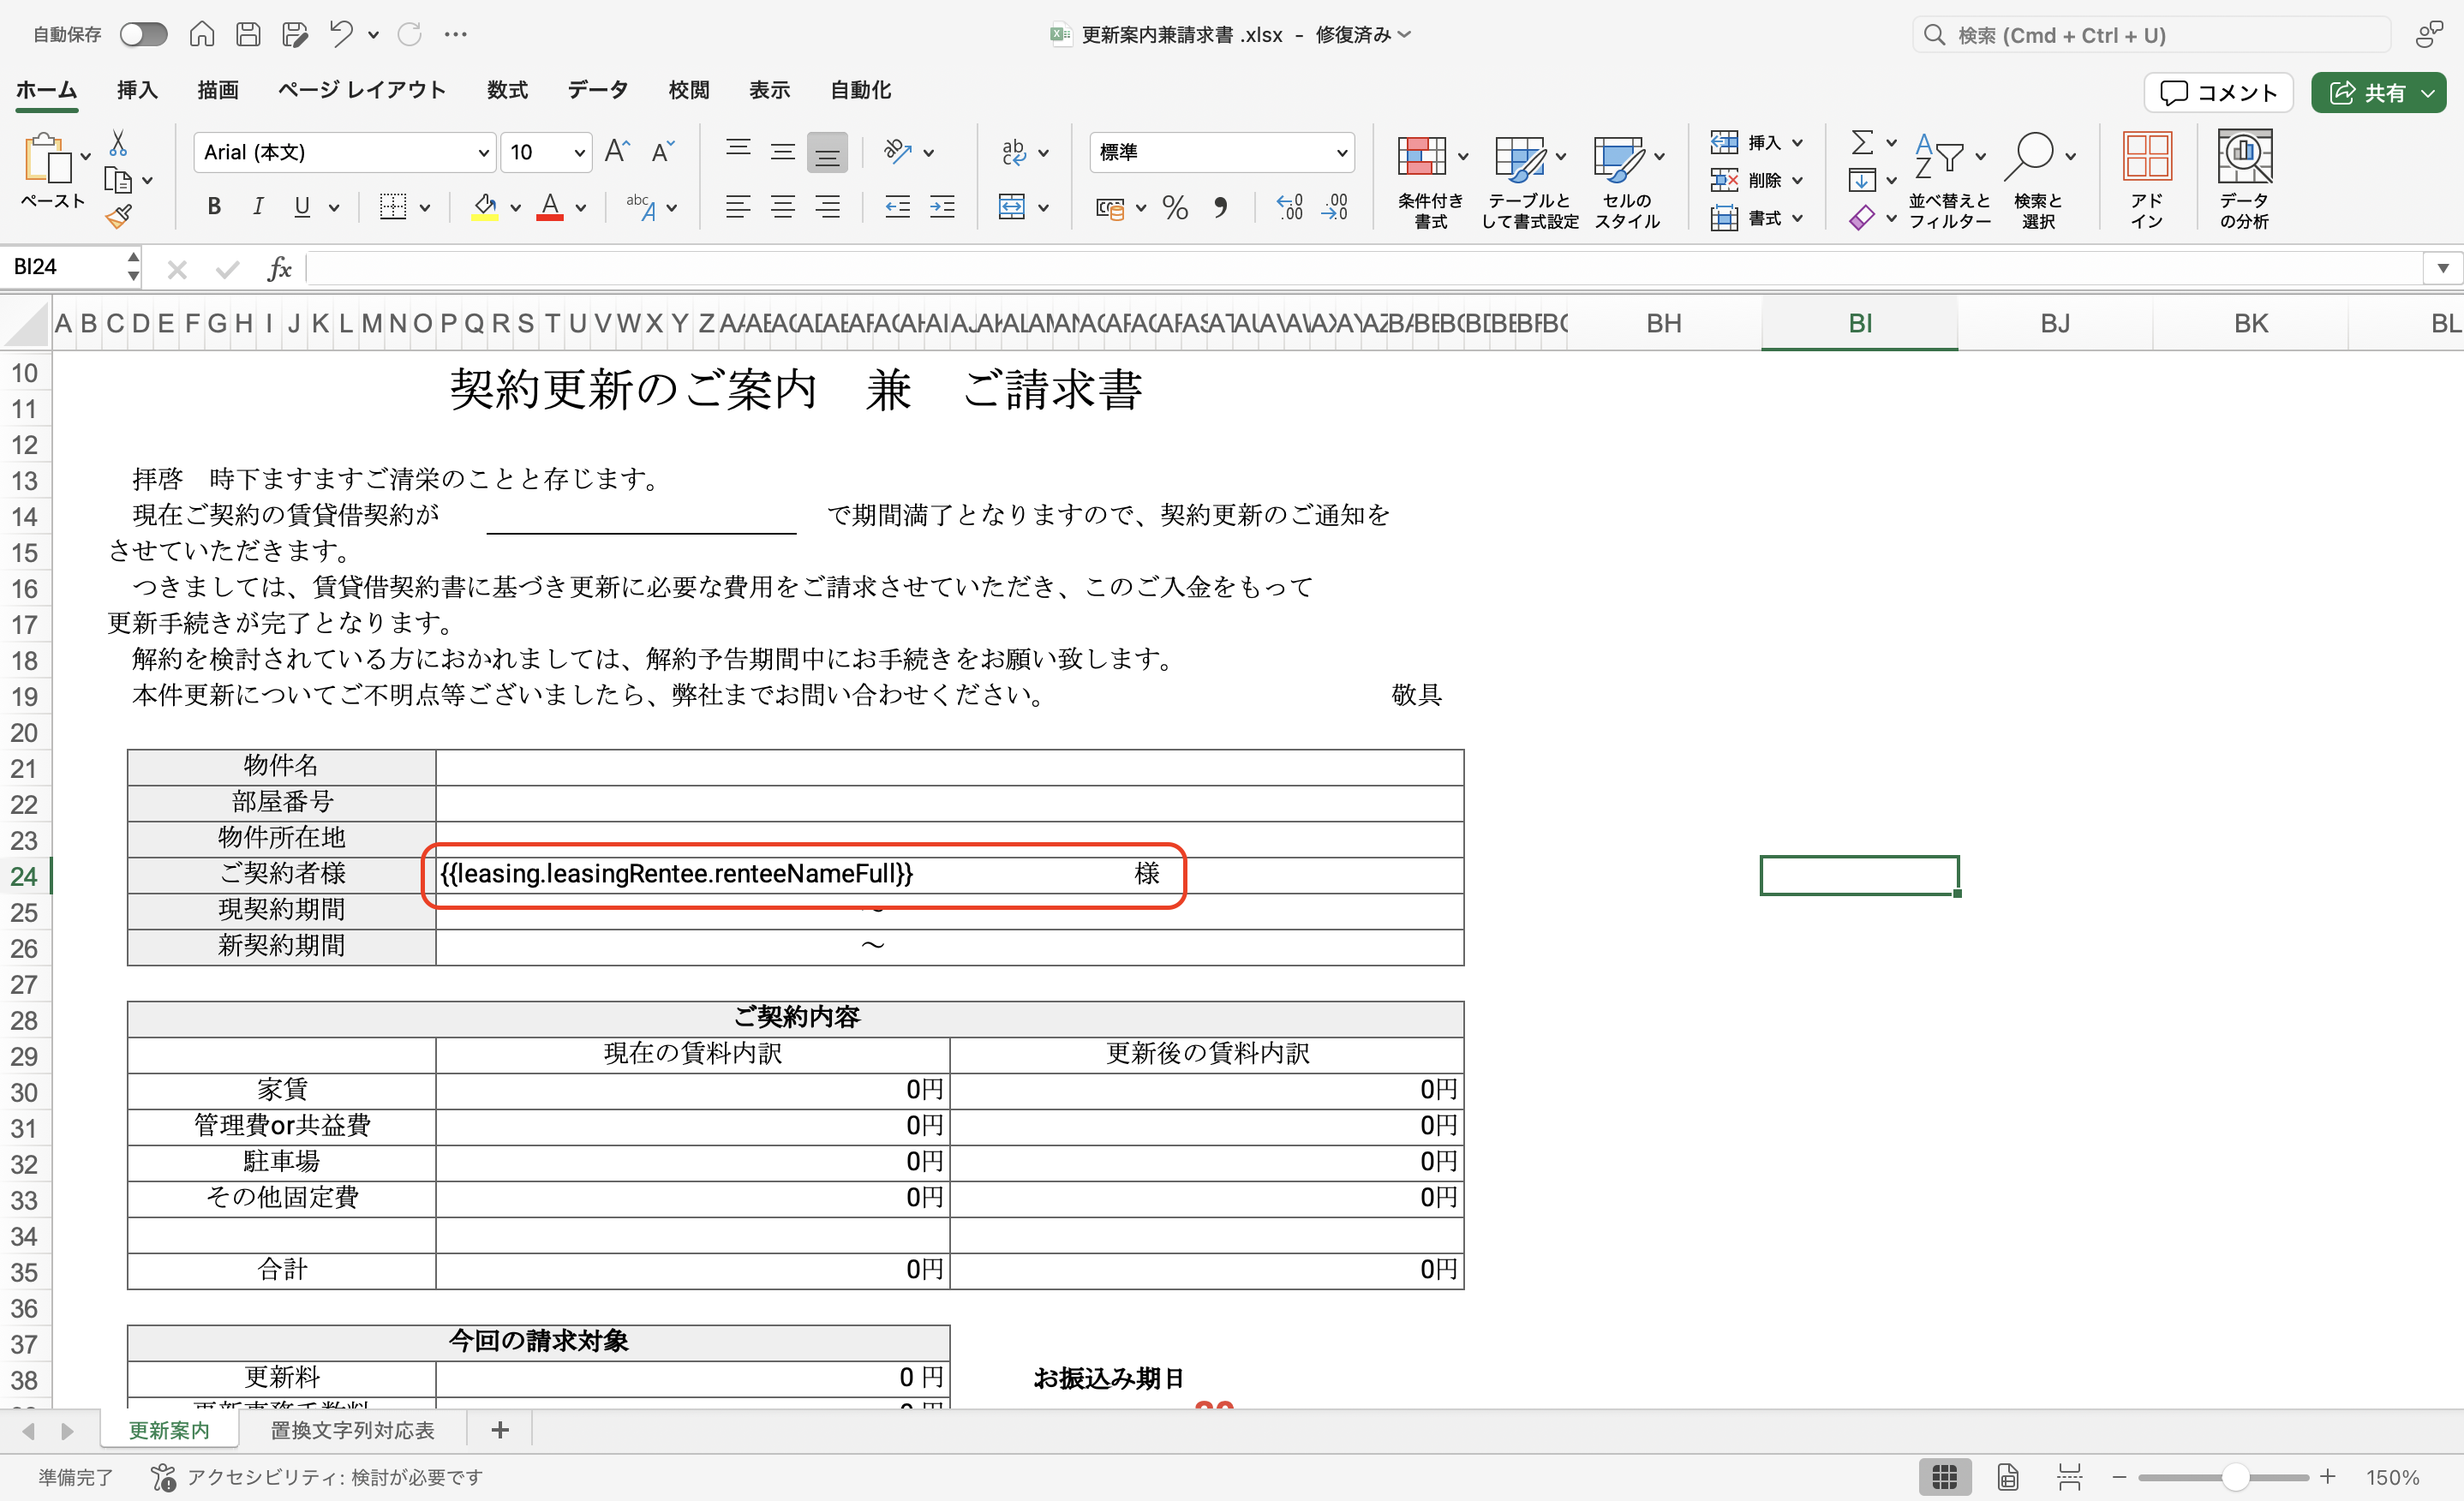This screenshot has width=2464, height=1501.
Task: Open the 数式 ribbon tab
Action: coord(507,90)
